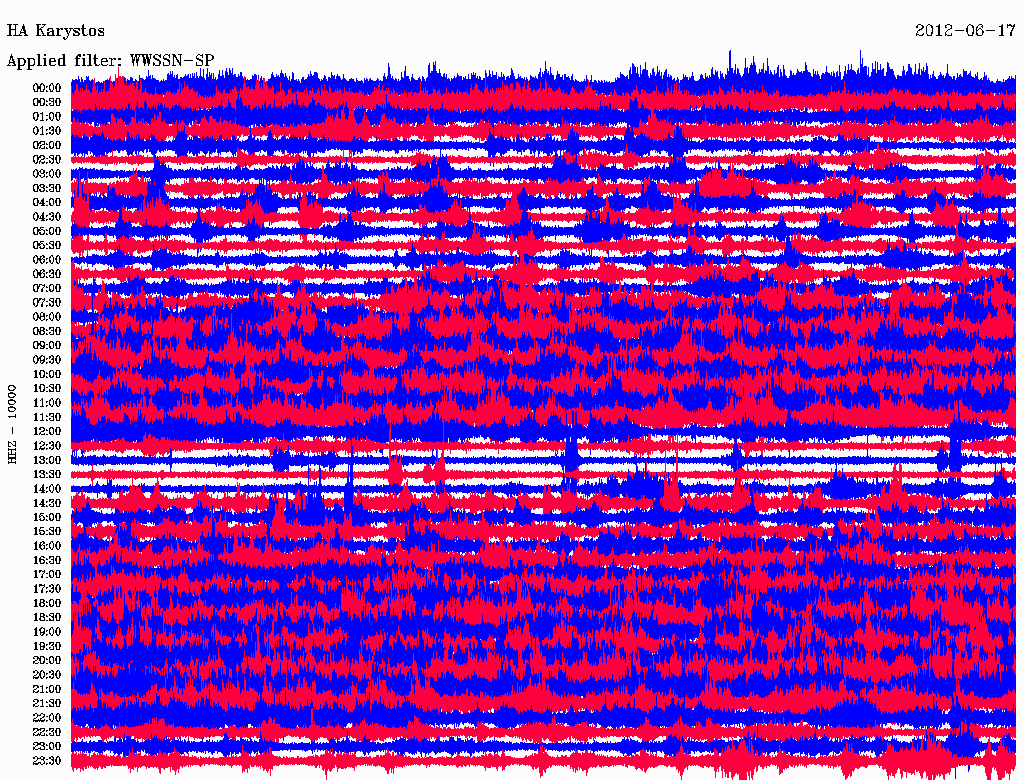Select the 06:30 time label
Image resolution: width=1024 pixels, height=780 pixels.
coord(47,274)
